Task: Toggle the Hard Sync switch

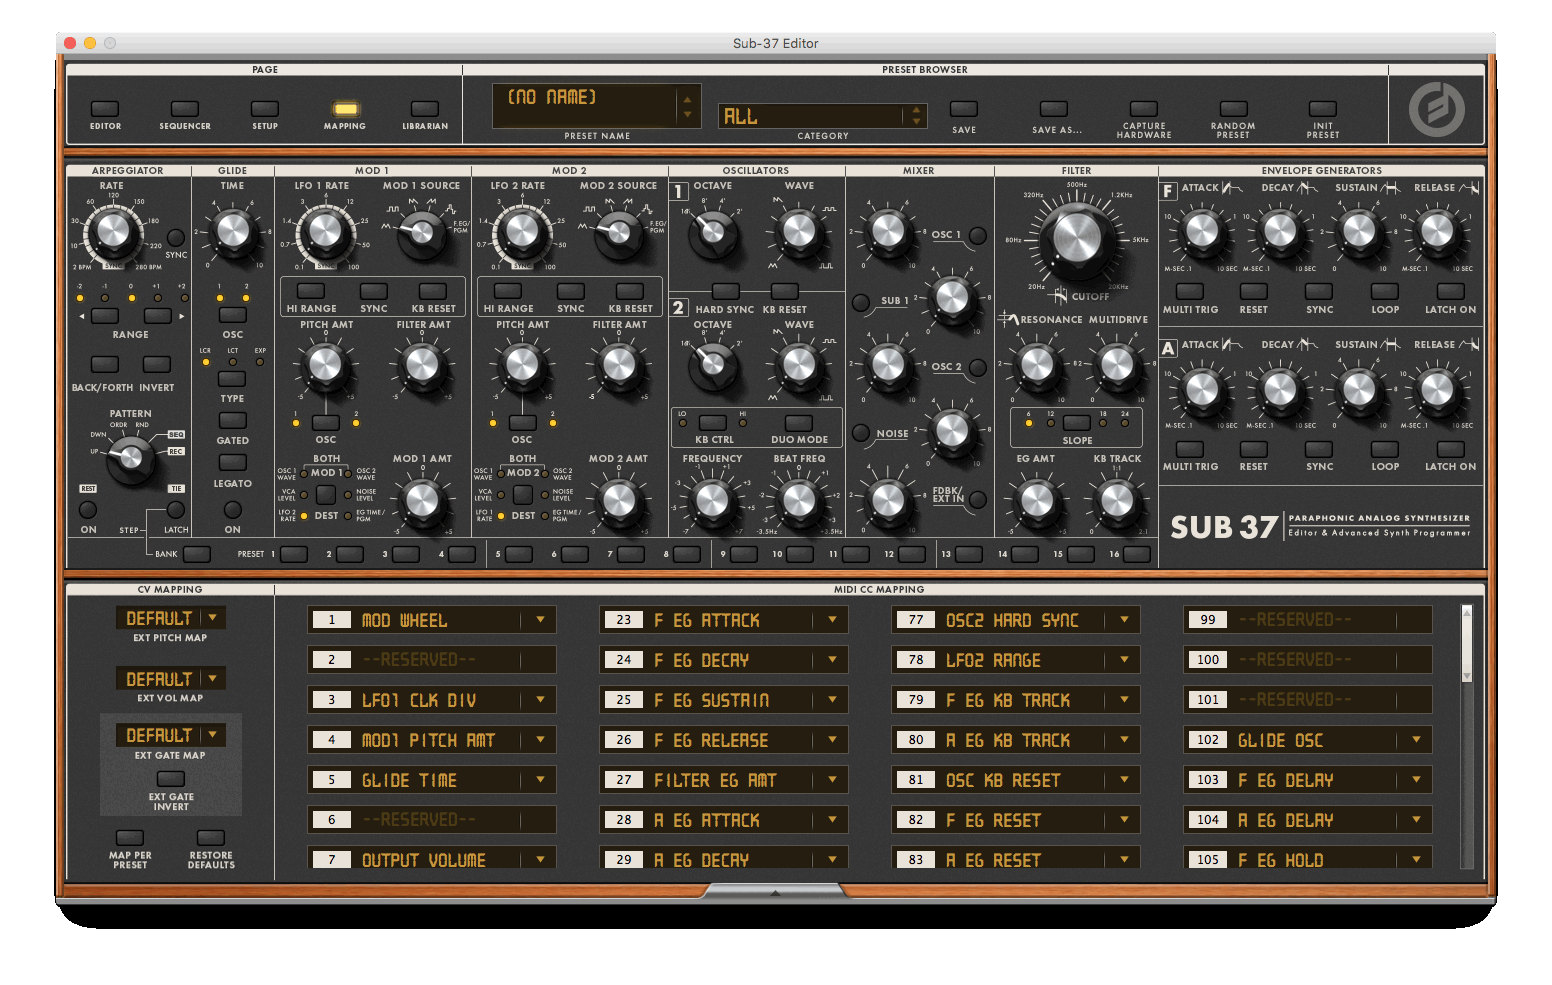Action: point(725,292)
